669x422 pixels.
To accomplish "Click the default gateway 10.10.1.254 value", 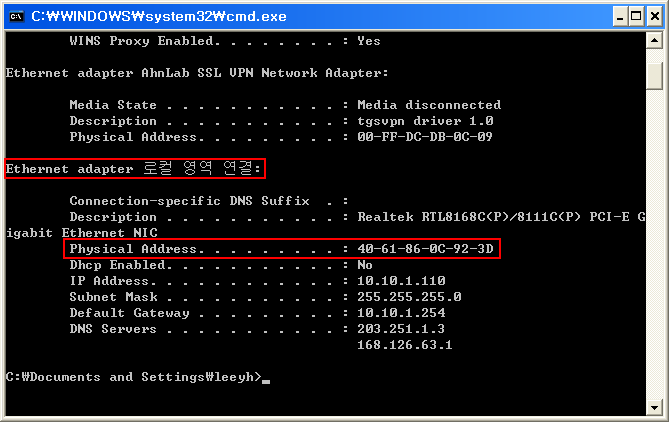I will coord(401,313).
